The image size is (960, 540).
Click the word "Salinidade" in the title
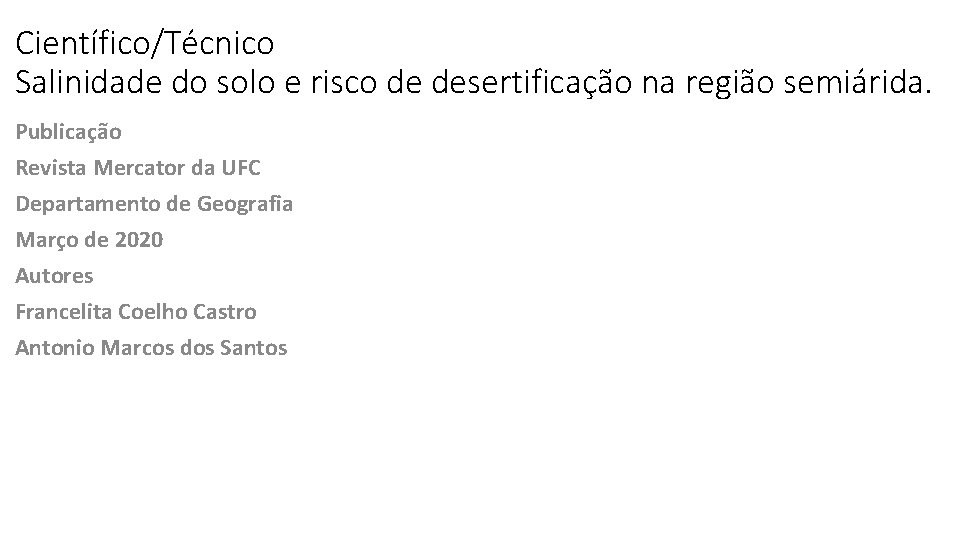click(88, 81)
